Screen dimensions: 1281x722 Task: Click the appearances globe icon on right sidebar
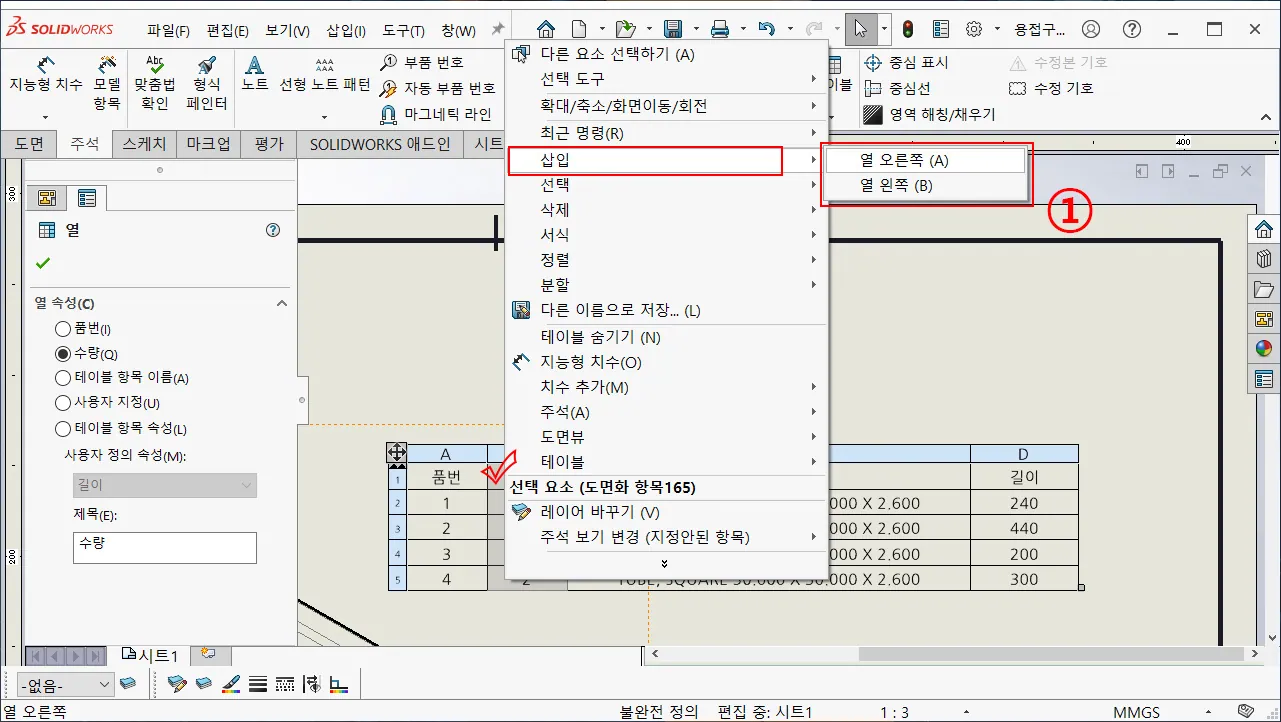[x=1263, y=350]
